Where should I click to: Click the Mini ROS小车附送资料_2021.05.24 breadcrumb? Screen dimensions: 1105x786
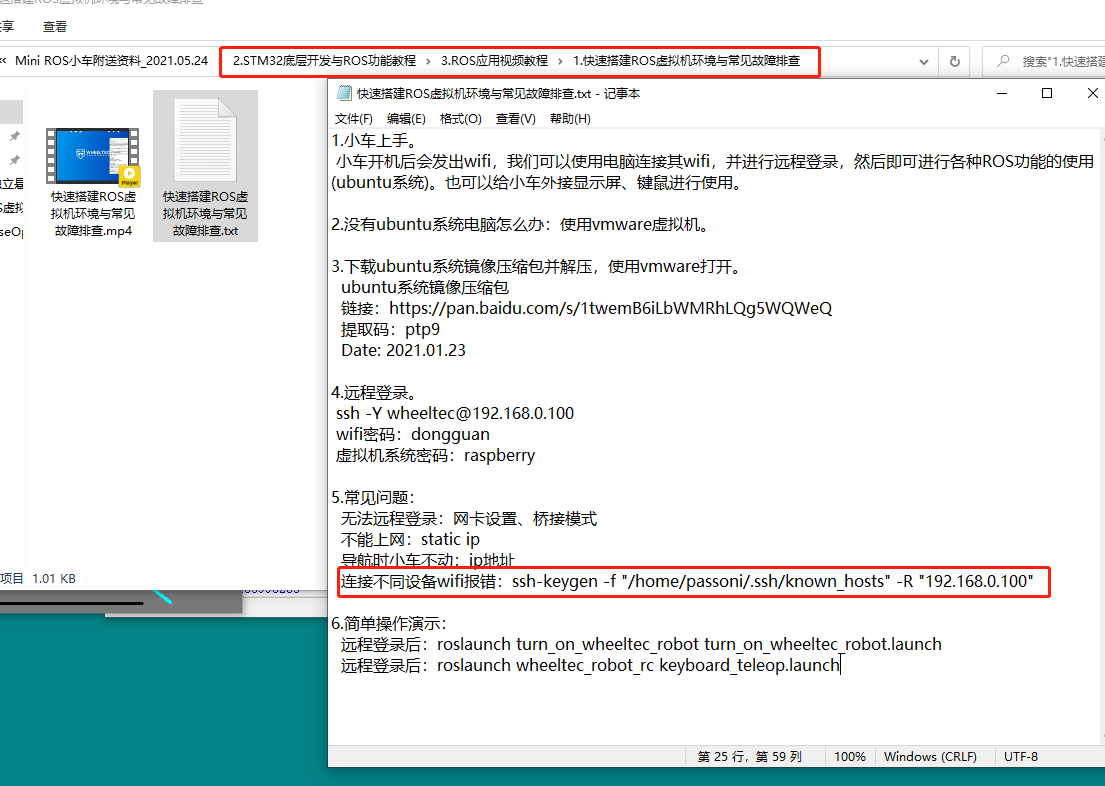[111, 61]
